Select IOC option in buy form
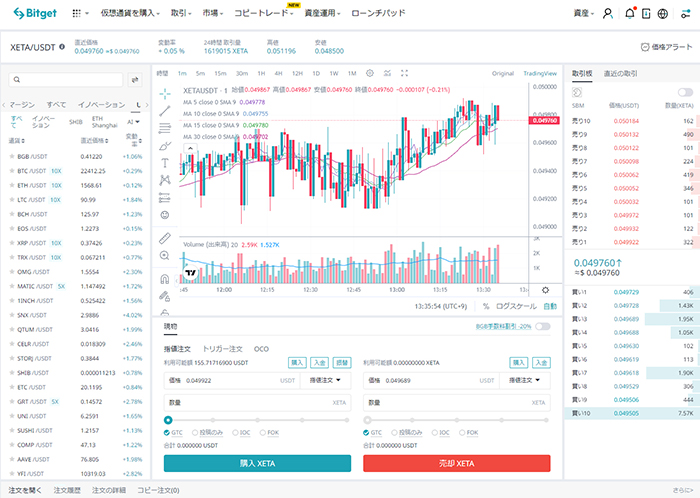The height and width of the screenshot is (498, 700). pyautogui.click(x=240, y=432)
